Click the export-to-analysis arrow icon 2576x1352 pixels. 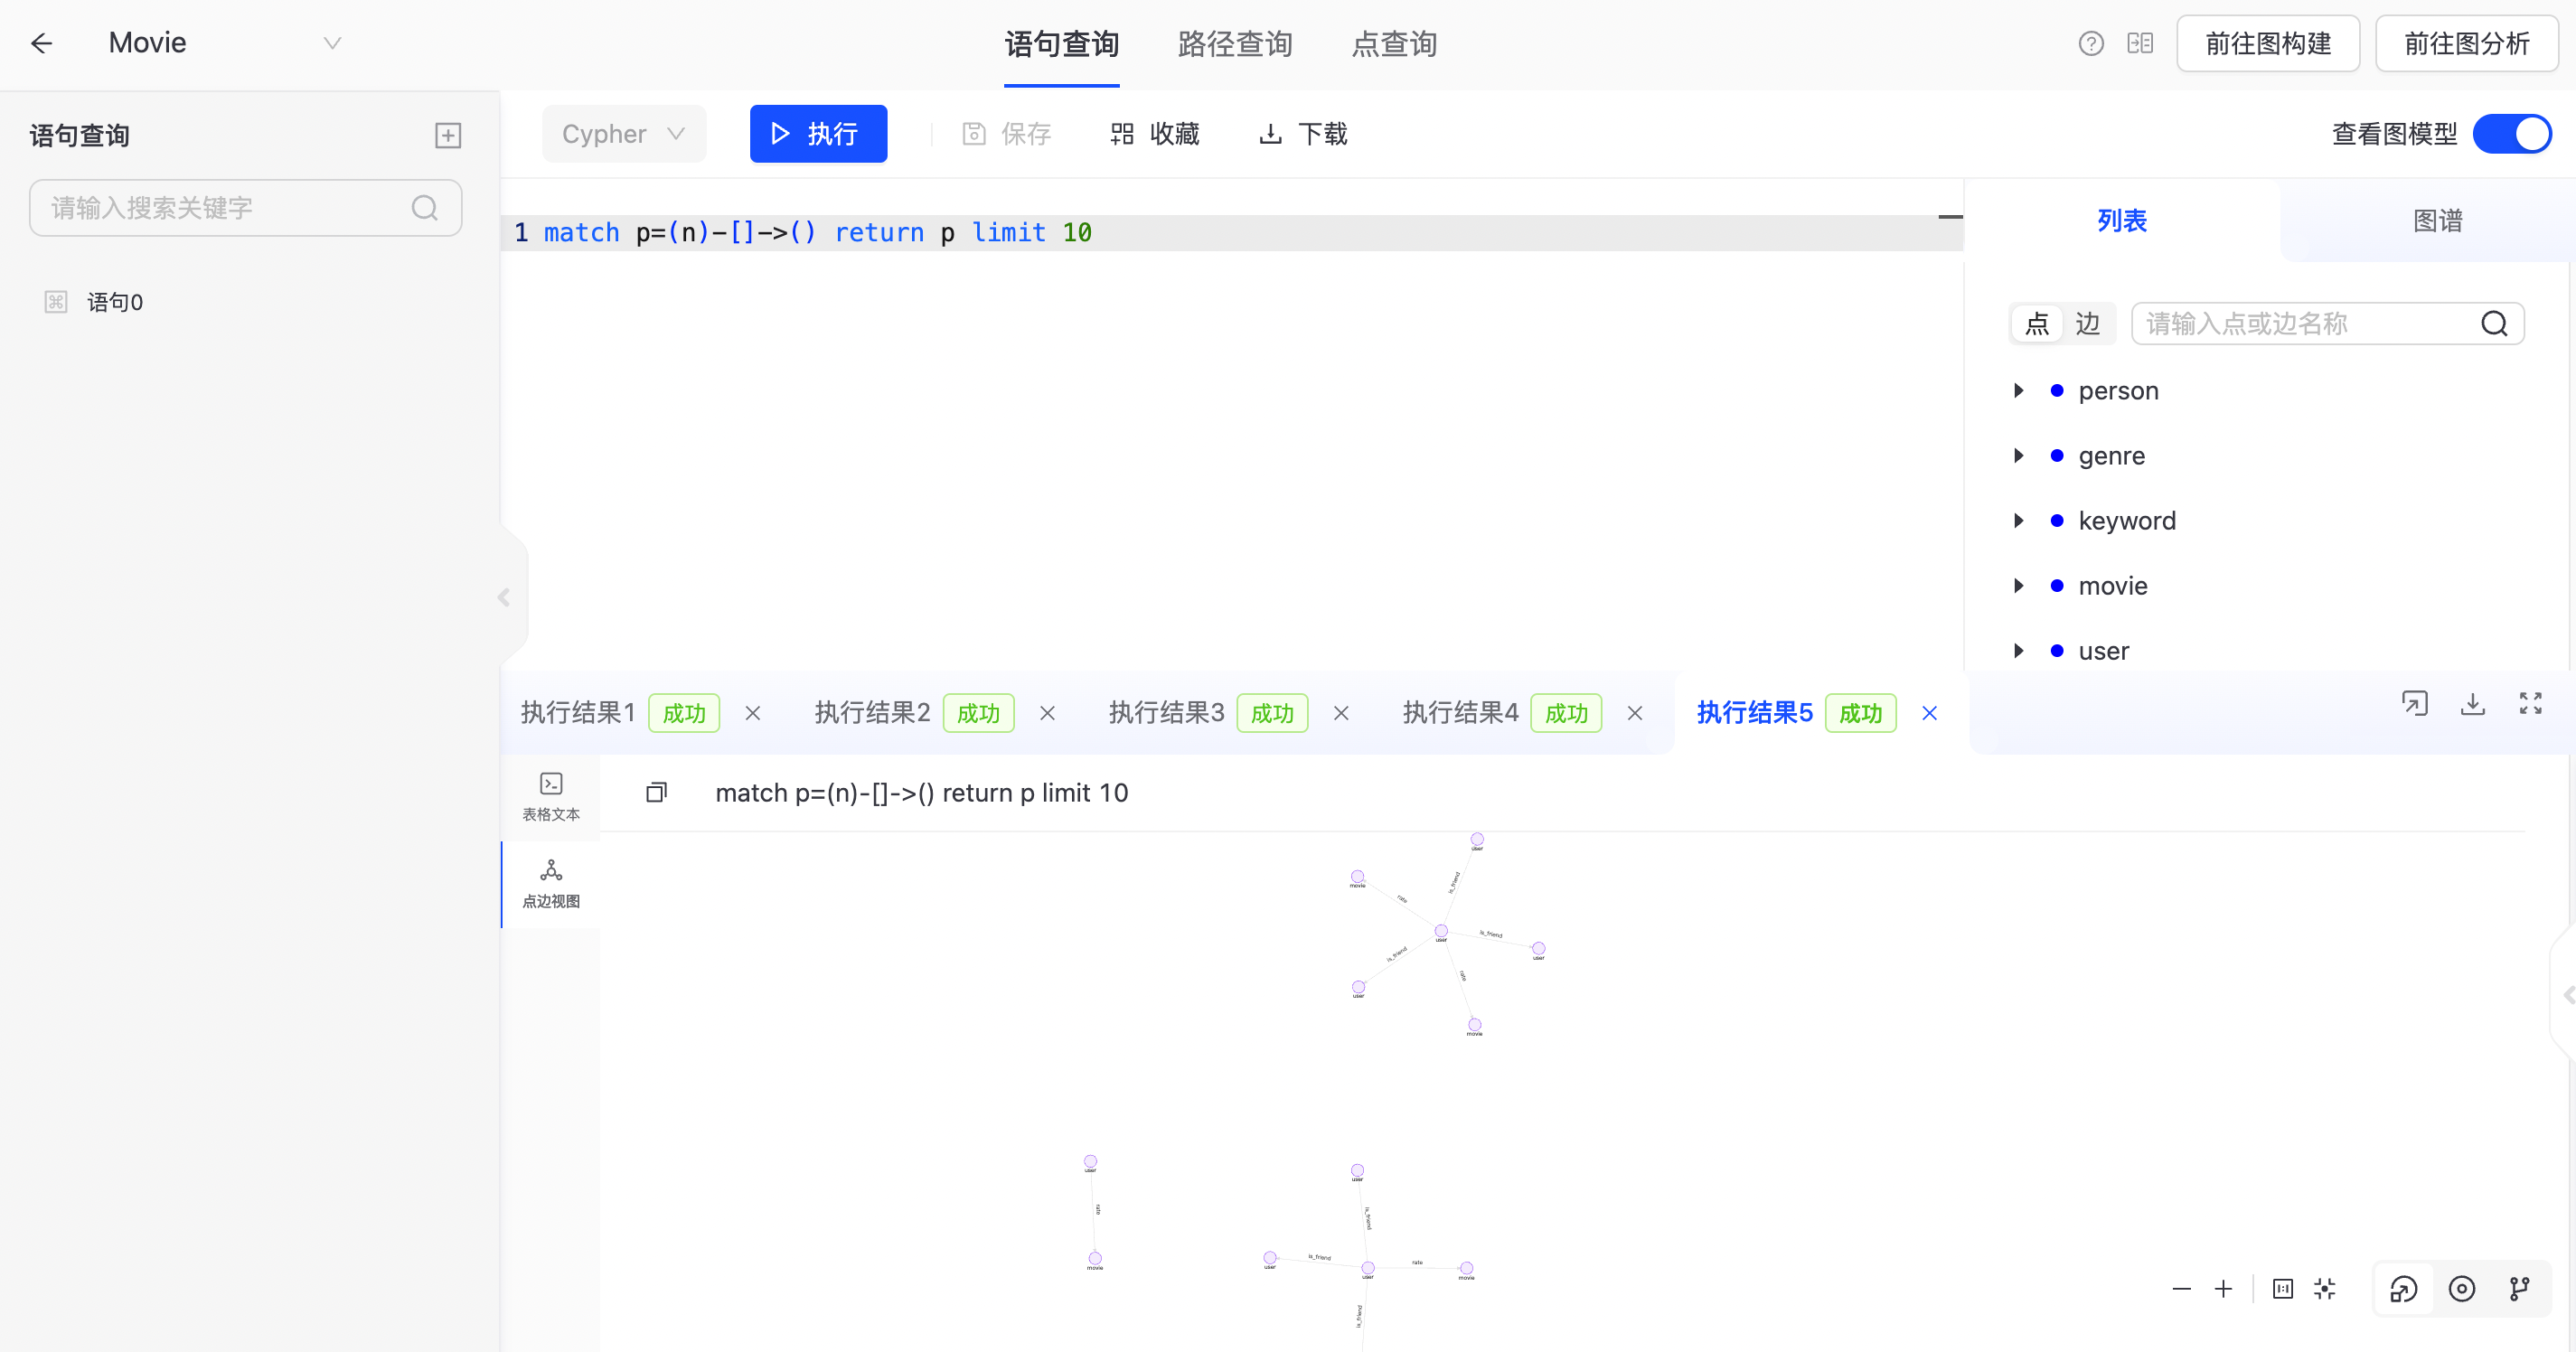pyautogui.click(x=2415, y=704)
